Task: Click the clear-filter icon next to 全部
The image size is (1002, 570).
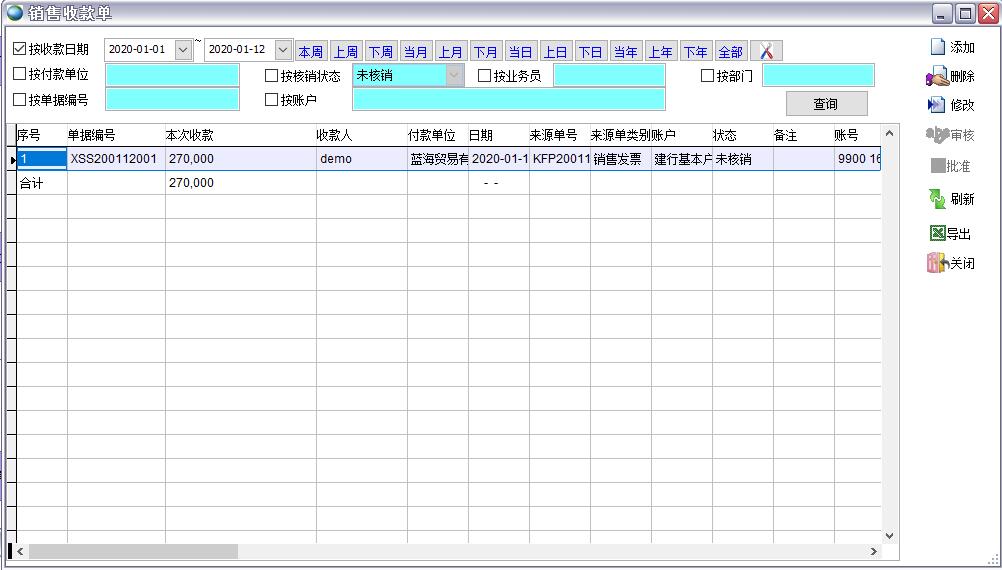Action: (x=766, y=52)
